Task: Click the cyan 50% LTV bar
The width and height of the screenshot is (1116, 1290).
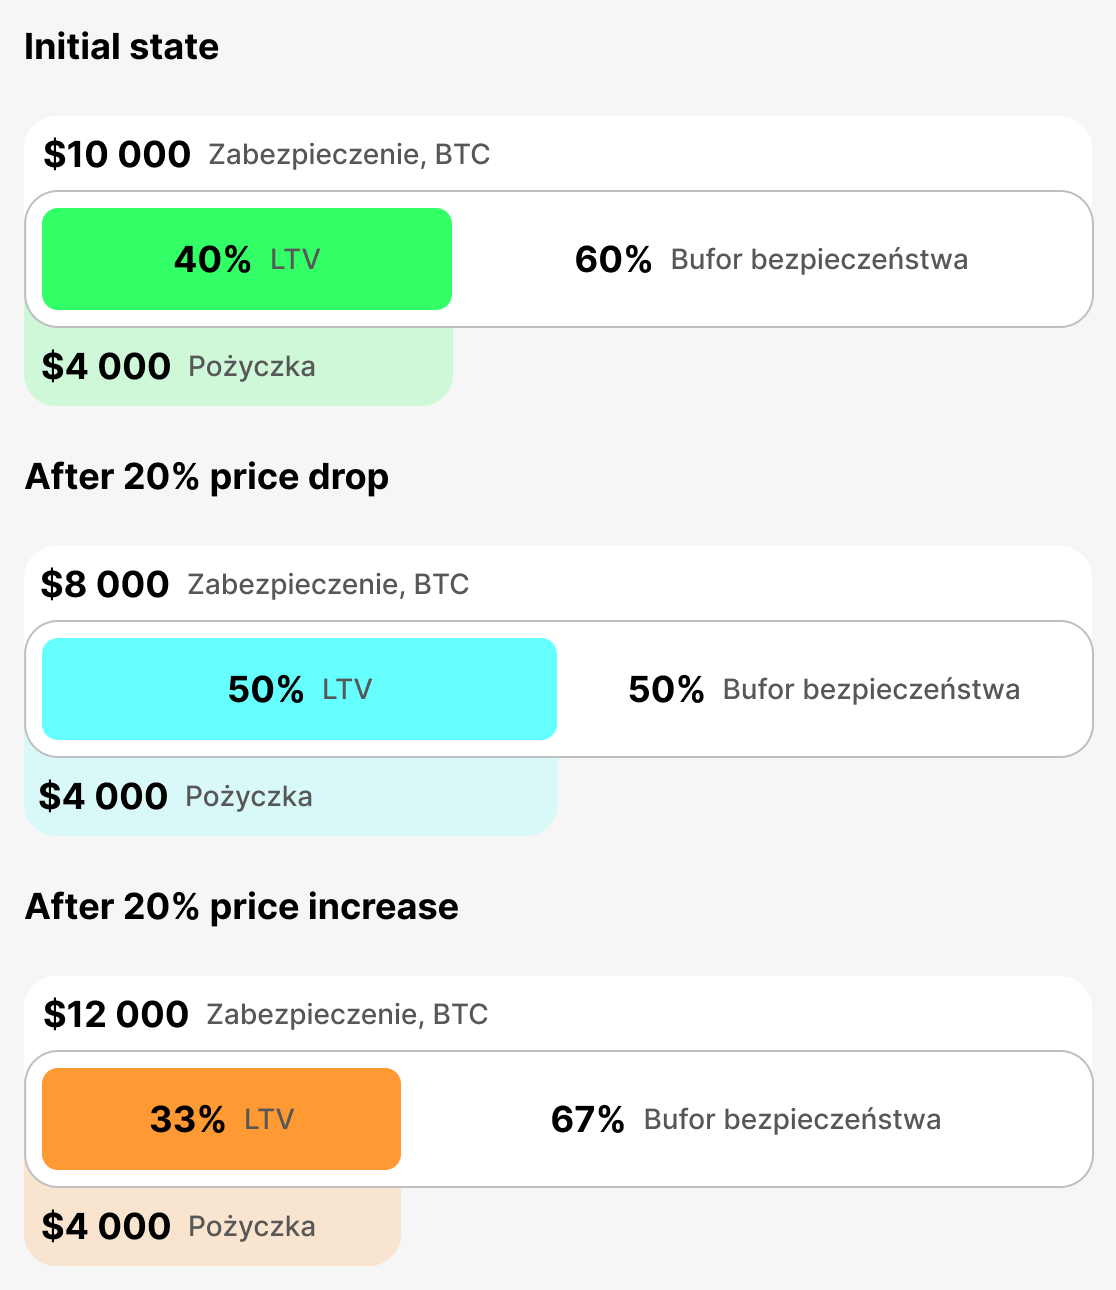Action: (299, 689)
